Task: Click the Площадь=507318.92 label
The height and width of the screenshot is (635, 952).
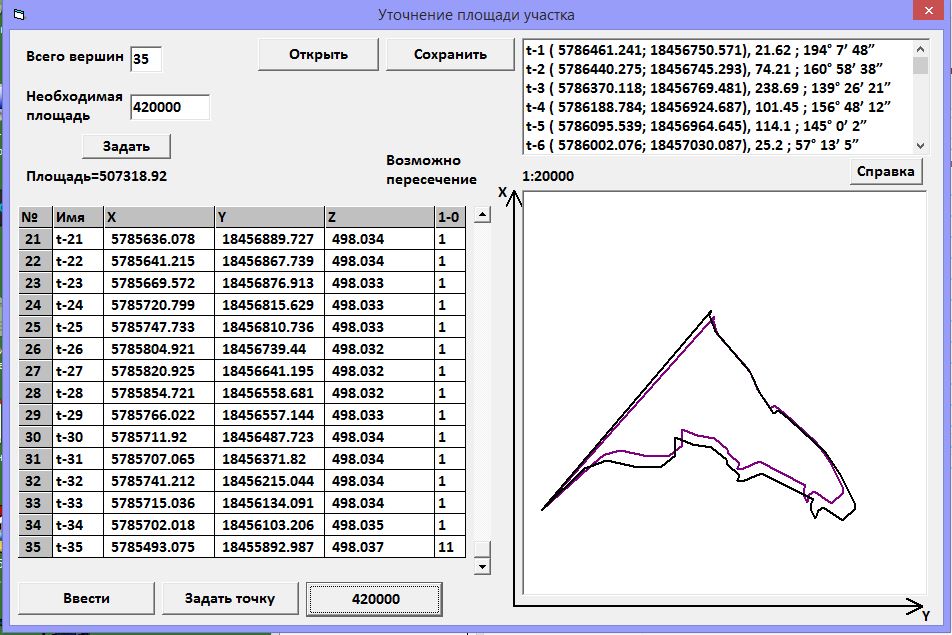Action: [x=97, y=177]
